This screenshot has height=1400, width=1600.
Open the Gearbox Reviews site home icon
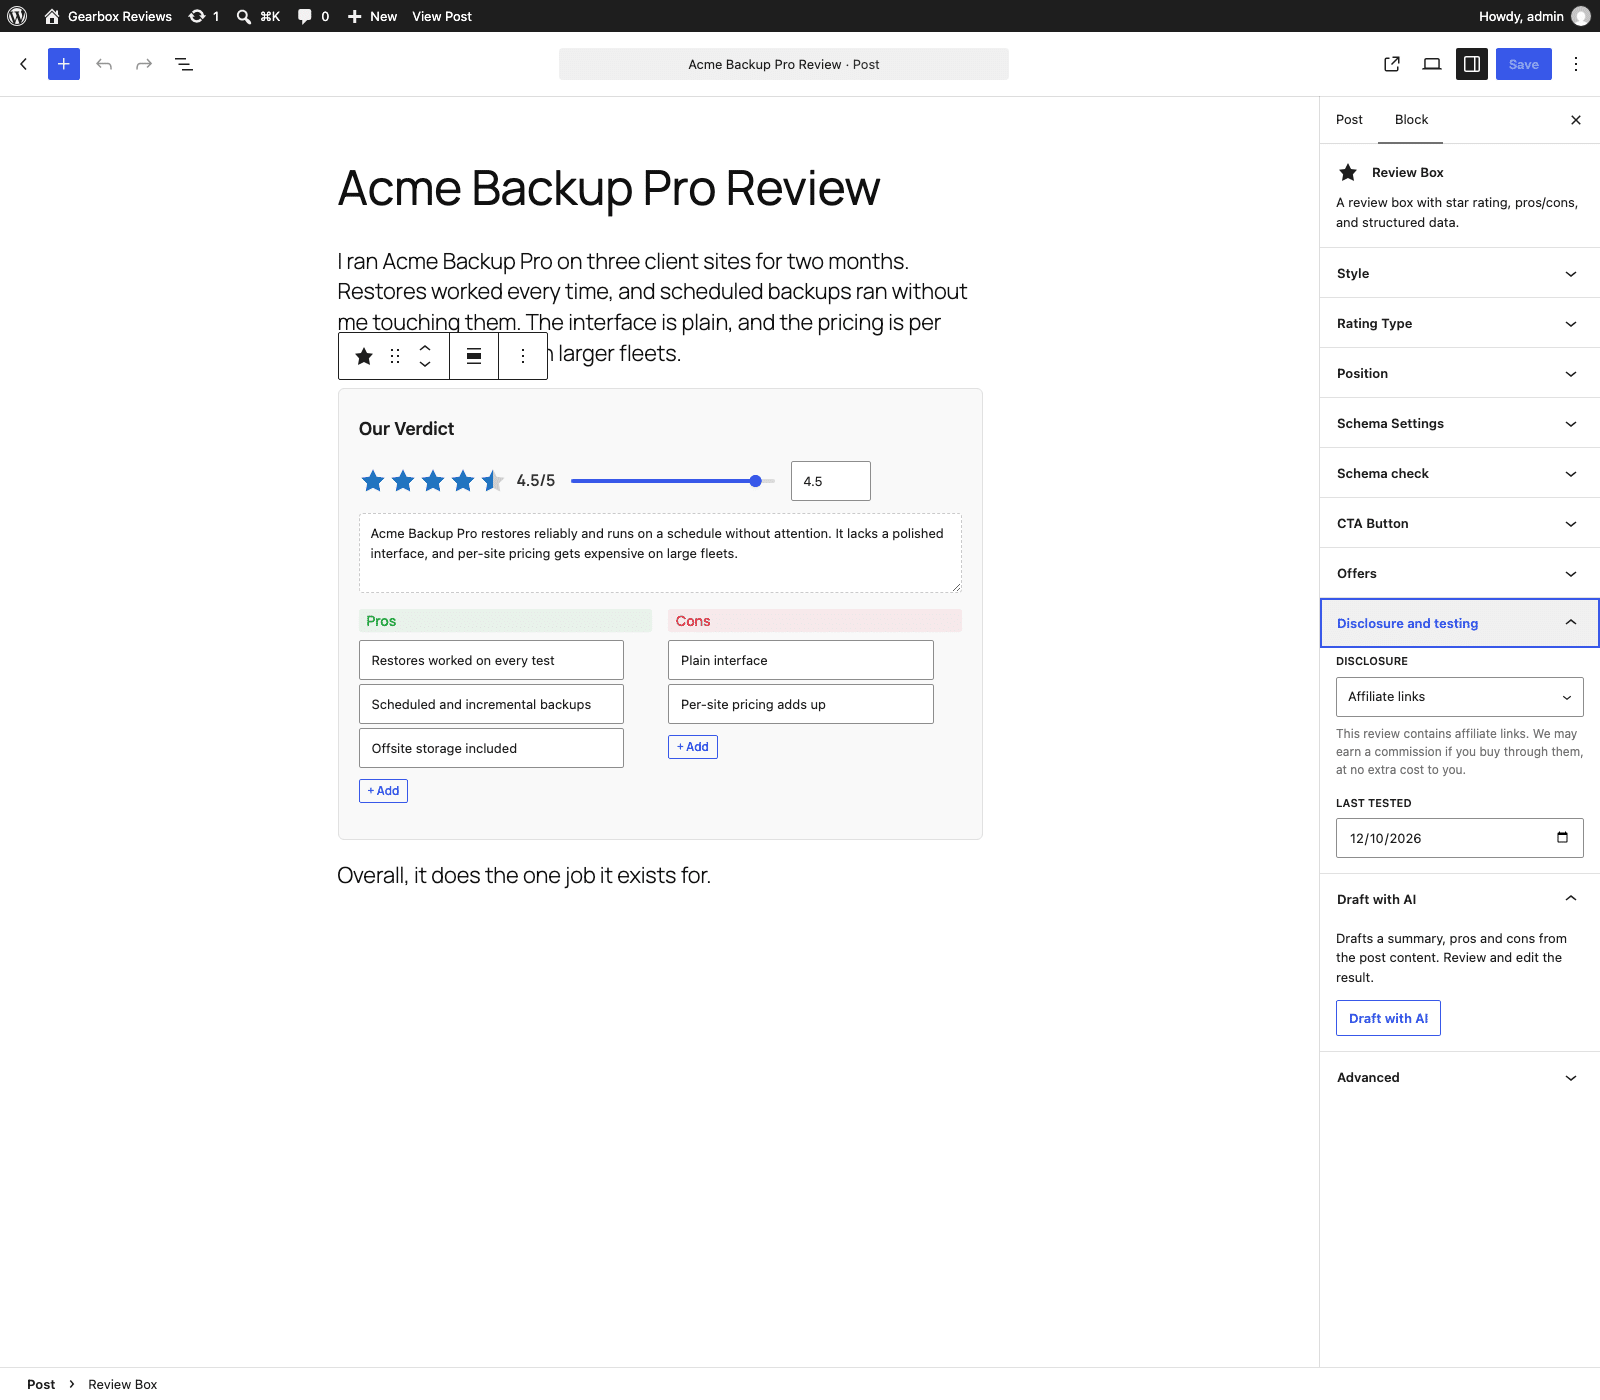[x=52, y=16]
